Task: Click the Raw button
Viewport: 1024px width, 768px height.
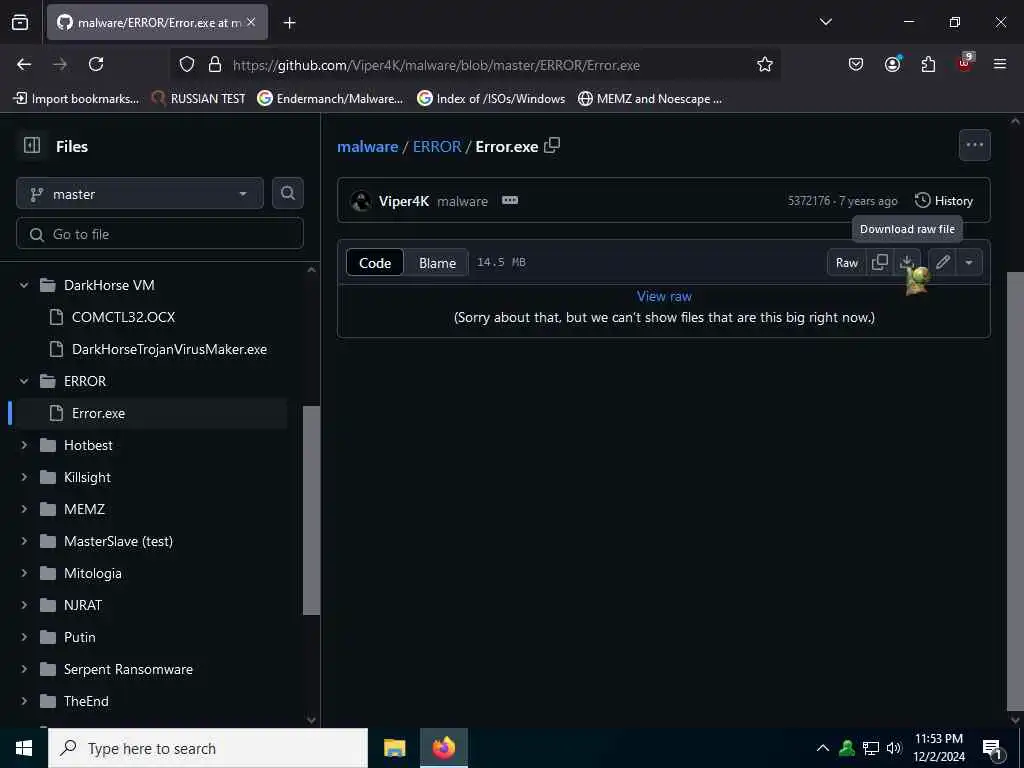Action: (846, 263)
